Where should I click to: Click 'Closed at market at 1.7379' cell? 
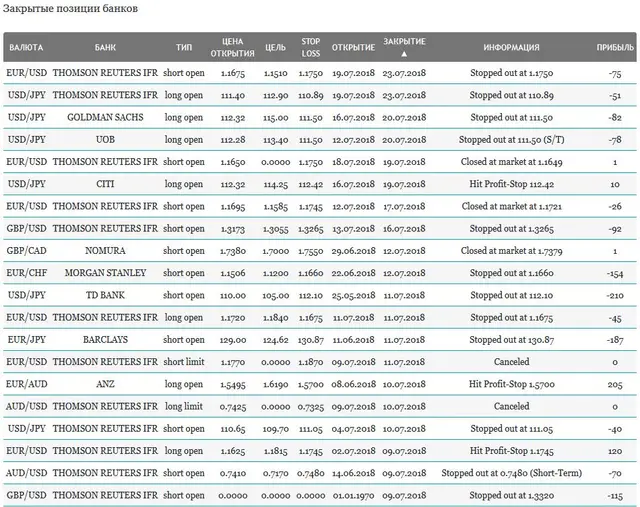click(x=511, y=251)
